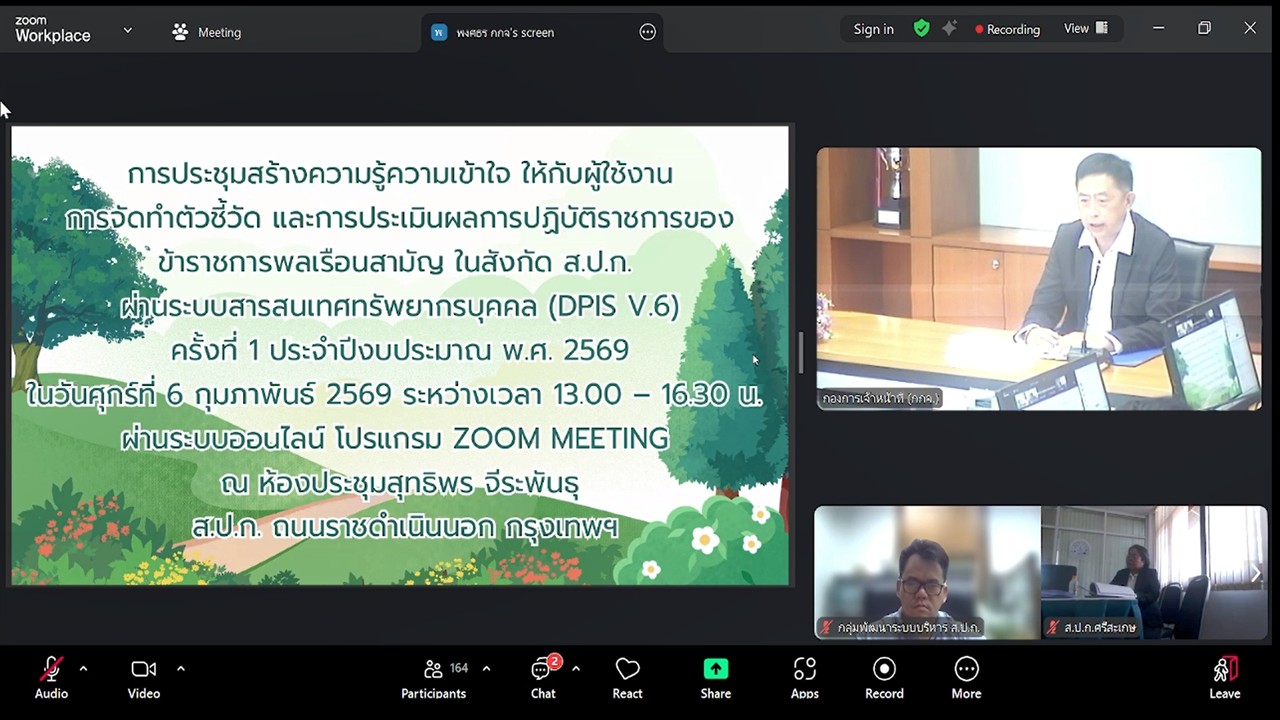Open the Zoom Workplace dropdown
The height and width of the screenshot is (720, 1280).
pos(127,31)
